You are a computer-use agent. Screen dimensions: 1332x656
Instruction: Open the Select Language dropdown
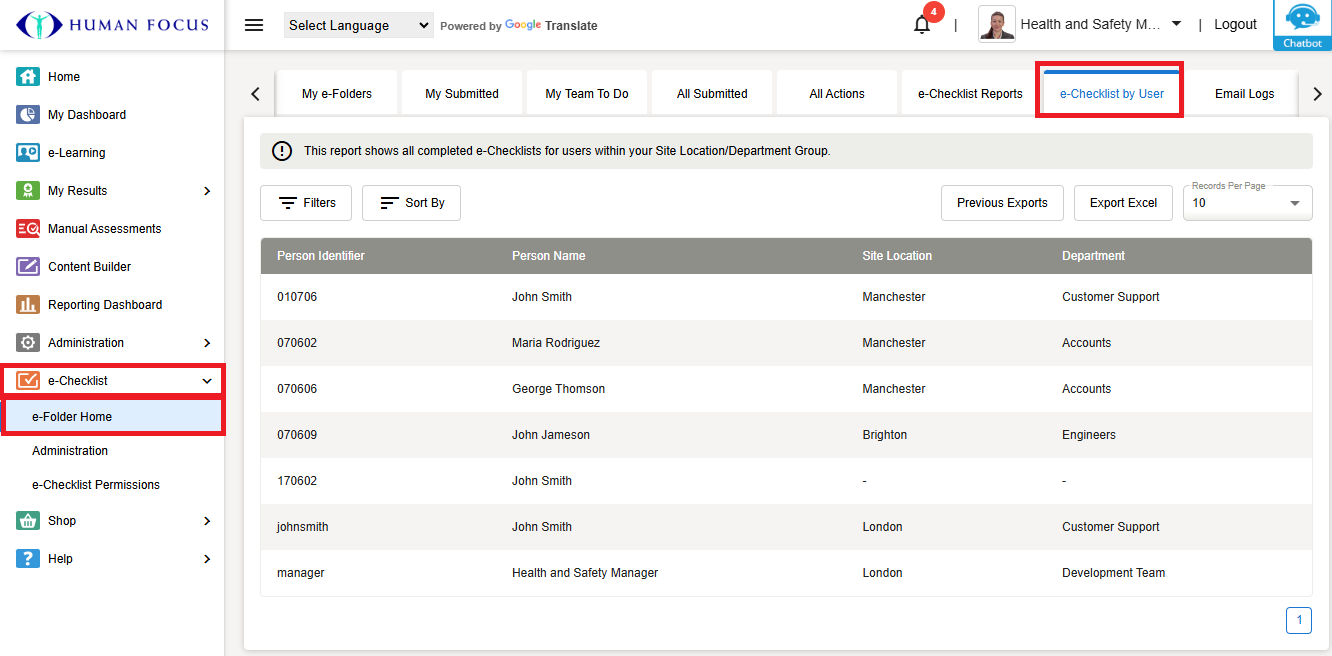pos(358,25)
